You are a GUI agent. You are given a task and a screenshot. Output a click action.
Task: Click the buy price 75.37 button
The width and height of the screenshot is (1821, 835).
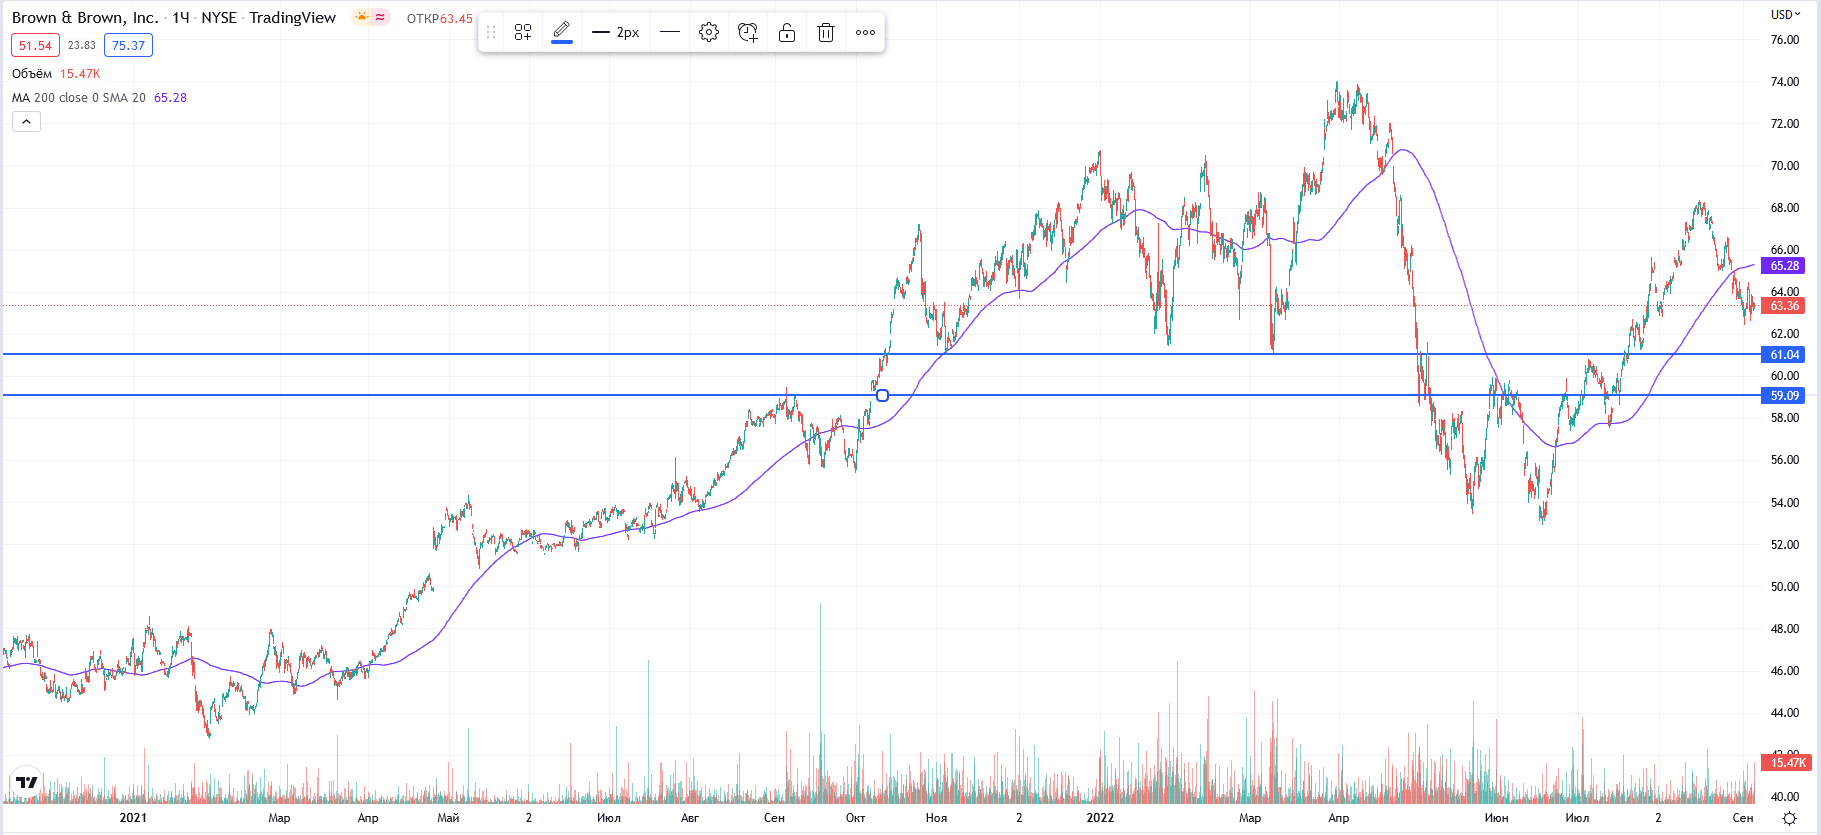(128, 45)
